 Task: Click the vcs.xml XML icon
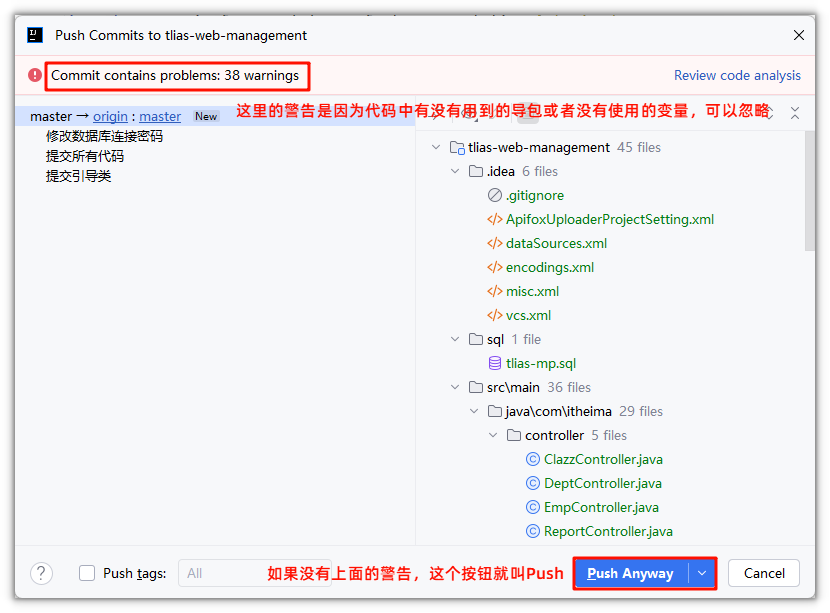pyautogui.click(x=494, y=315)
